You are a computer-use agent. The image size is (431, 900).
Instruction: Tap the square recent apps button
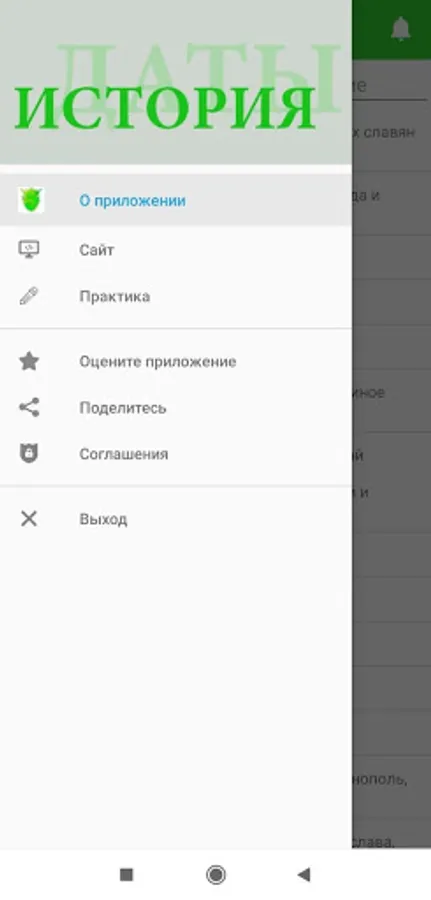coord(126,875)
